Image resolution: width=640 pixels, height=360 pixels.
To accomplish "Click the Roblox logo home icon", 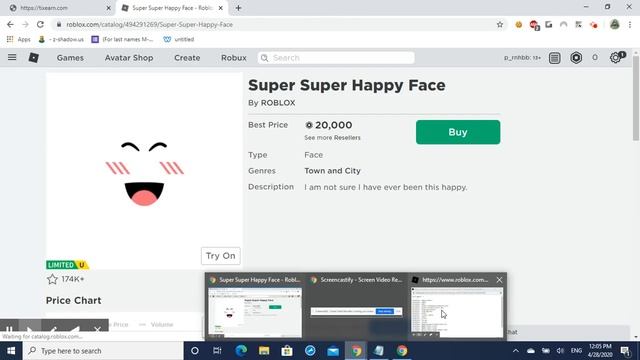I will click(x=33, y=58).
